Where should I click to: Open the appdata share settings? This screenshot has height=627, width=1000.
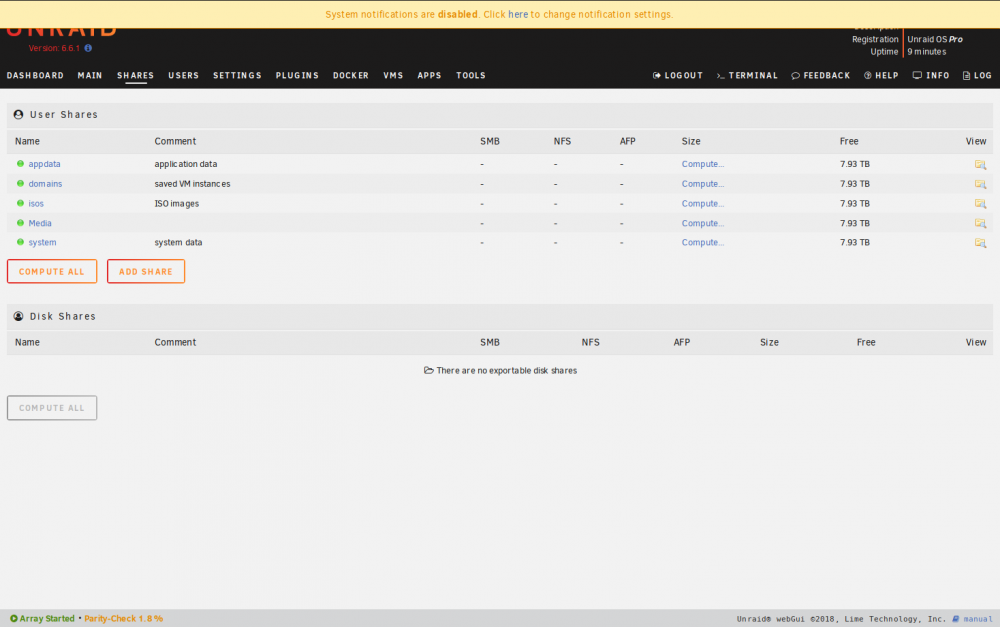(x=44, y=164)
